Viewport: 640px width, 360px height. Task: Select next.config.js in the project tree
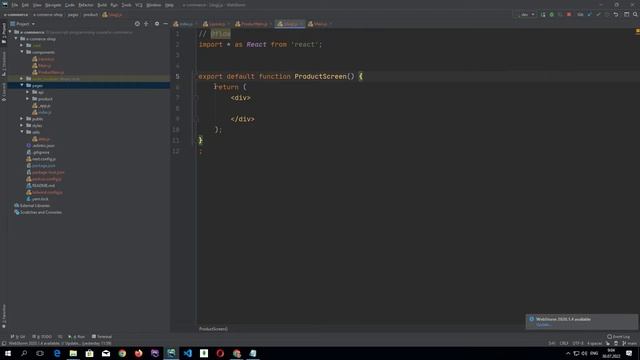click(x=44, y=159)
